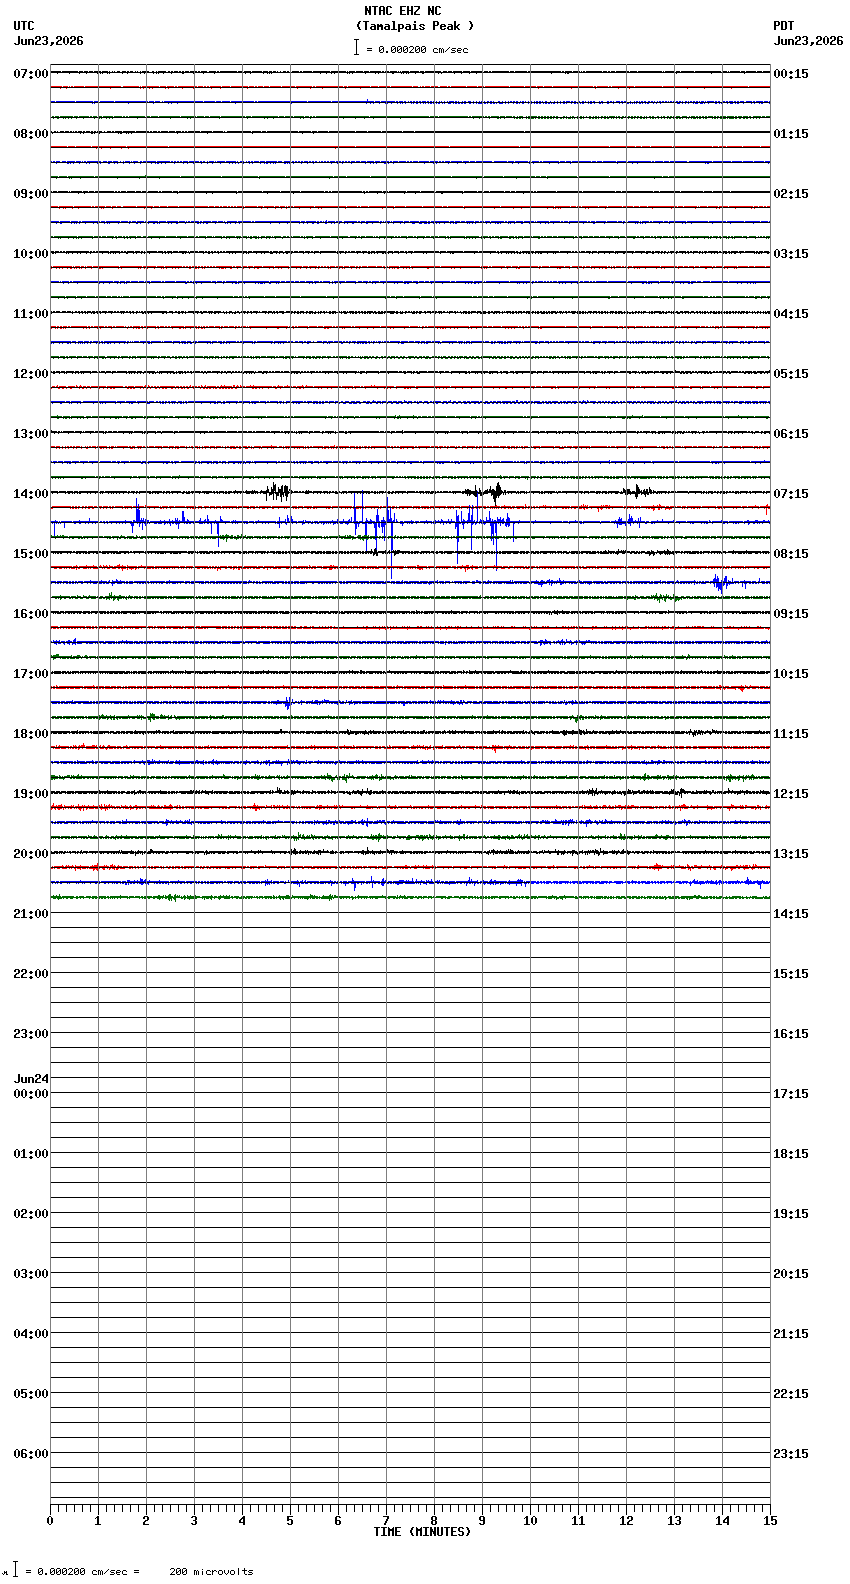Image resolution: width=850 pixels, height=1584 pixels.
Task: Click the 08:00 UTC row label
Action: coord(31,134)
